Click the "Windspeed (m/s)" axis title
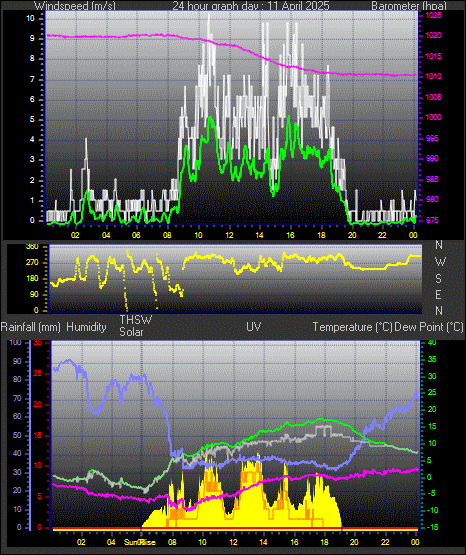This screenshot has width=466, height=555. point(75,6)
